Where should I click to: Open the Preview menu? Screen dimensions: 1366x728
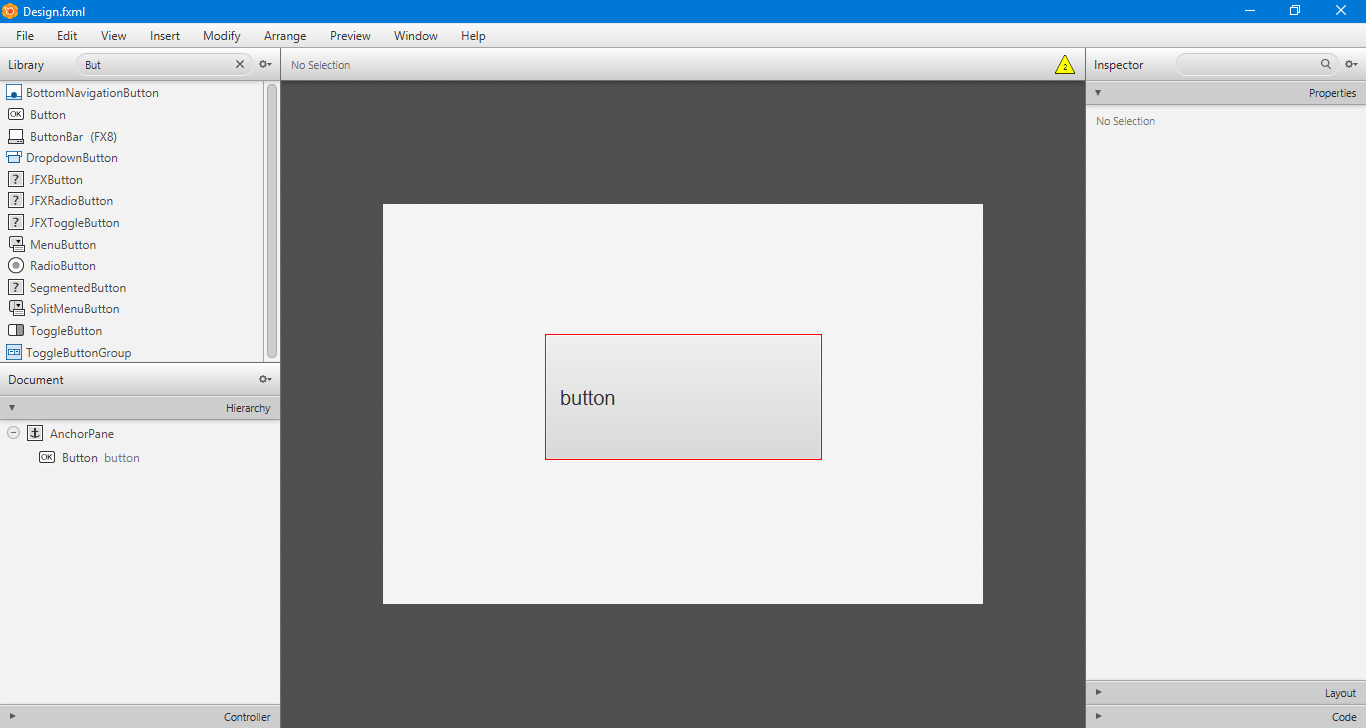(x=350, y=36)
